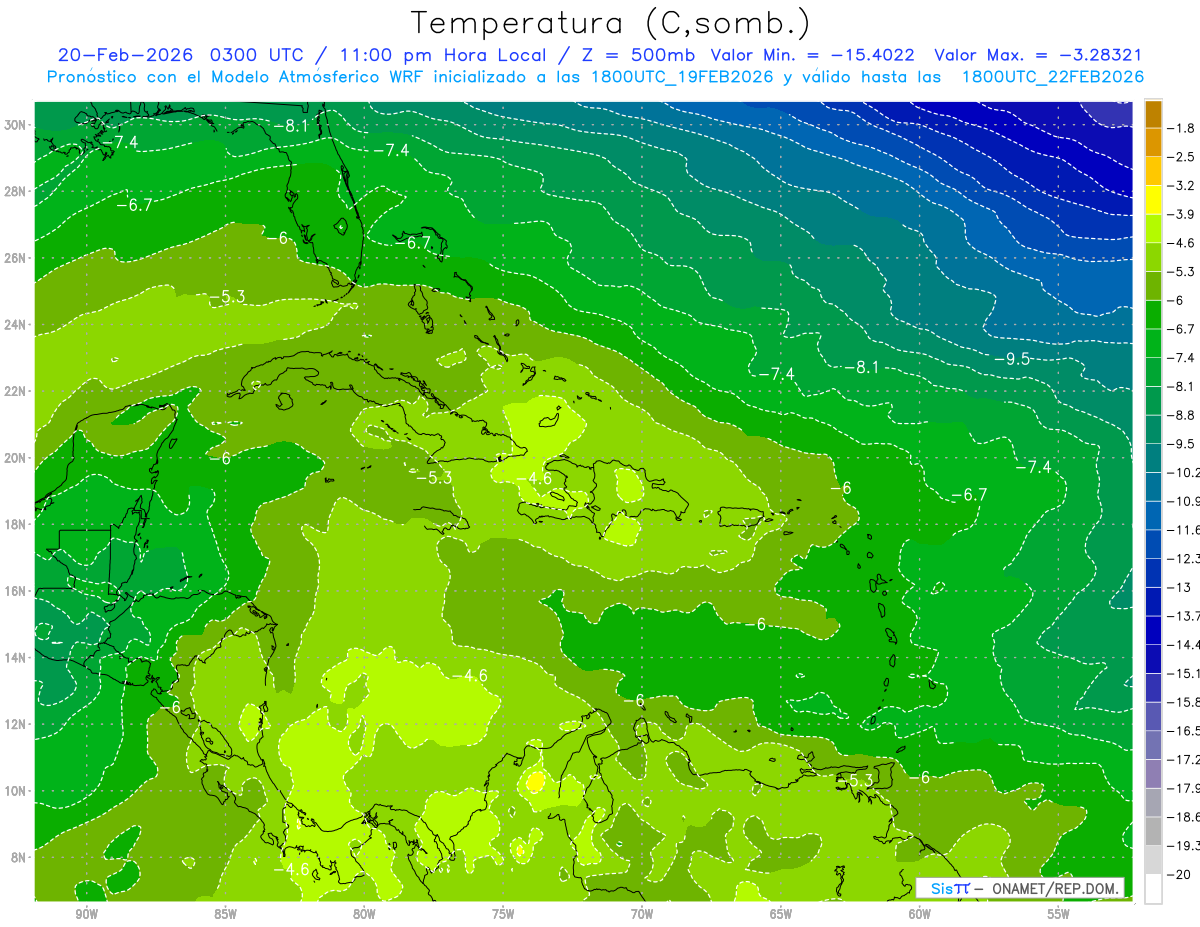Click the teal swatch between -9.5 and -10.2
The height and width of the screenshot is (927, 1200).
[x=1153, y=458]
